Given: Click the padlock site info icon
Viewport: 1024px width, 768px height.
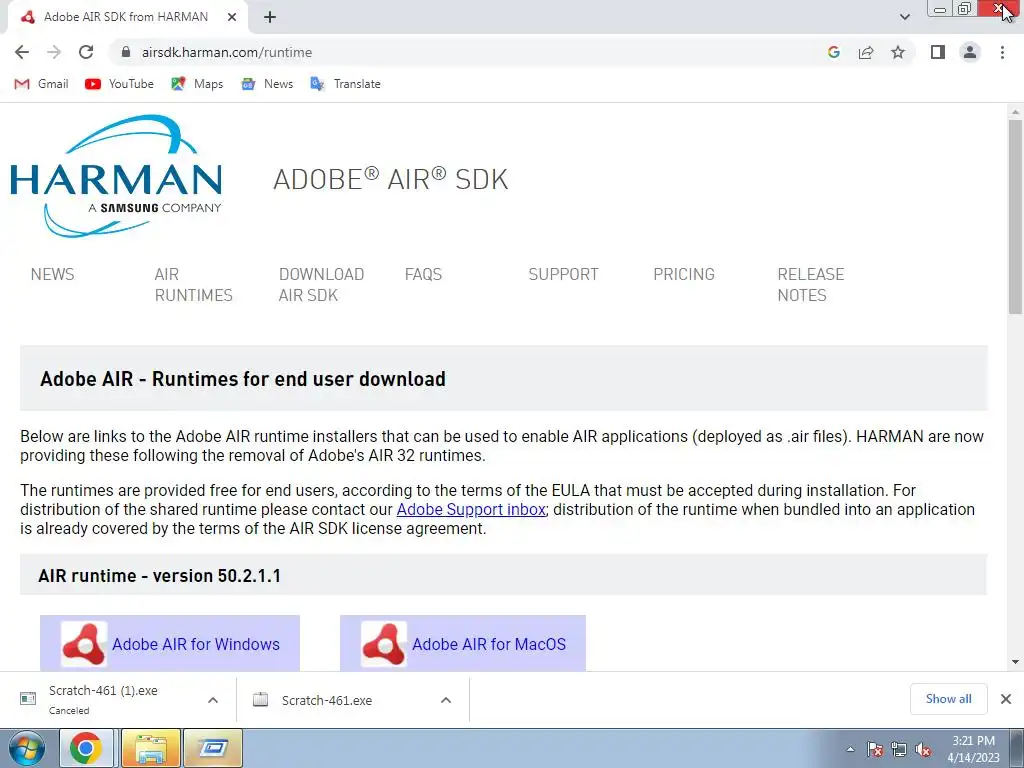Looking at the screenshot, I should point(127,52).
